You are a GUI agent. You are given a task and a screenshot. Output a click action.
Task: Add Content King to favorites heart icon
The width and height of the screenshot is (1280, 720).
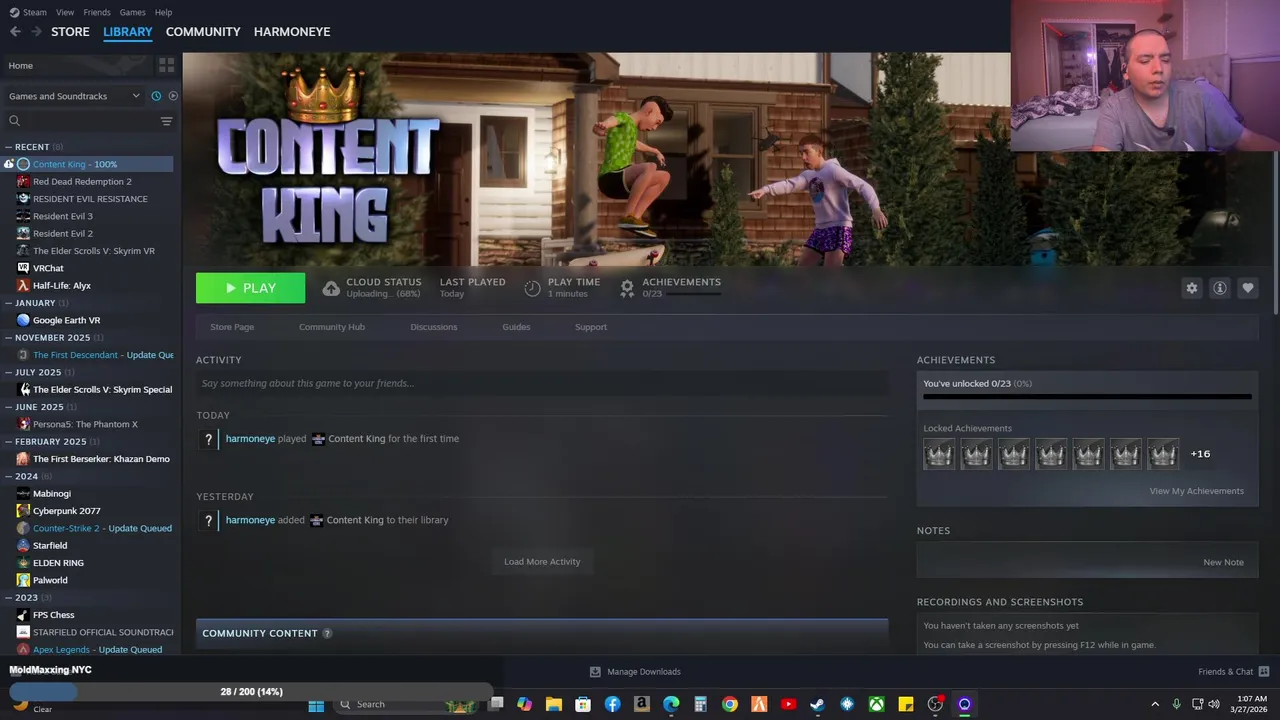click(x=1247, y=288)
